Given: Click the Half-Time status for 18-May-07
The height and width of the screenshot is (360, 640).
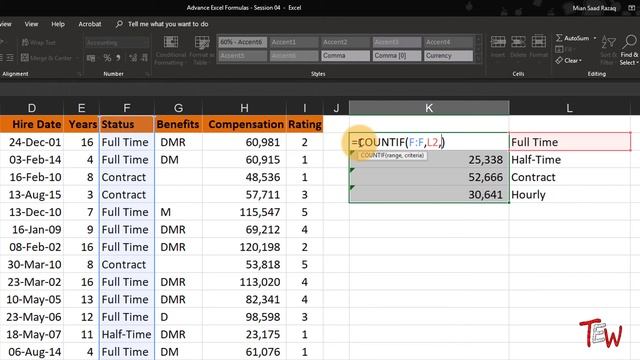Looking at the screenshot, I should click(x=127, y=334).
